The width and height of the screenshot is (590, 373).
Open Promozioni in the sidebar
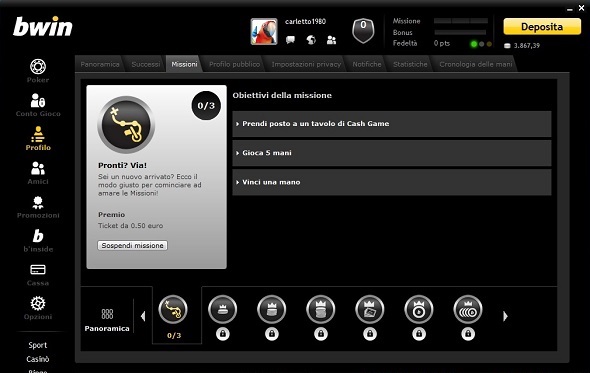(x=38, y=207)
